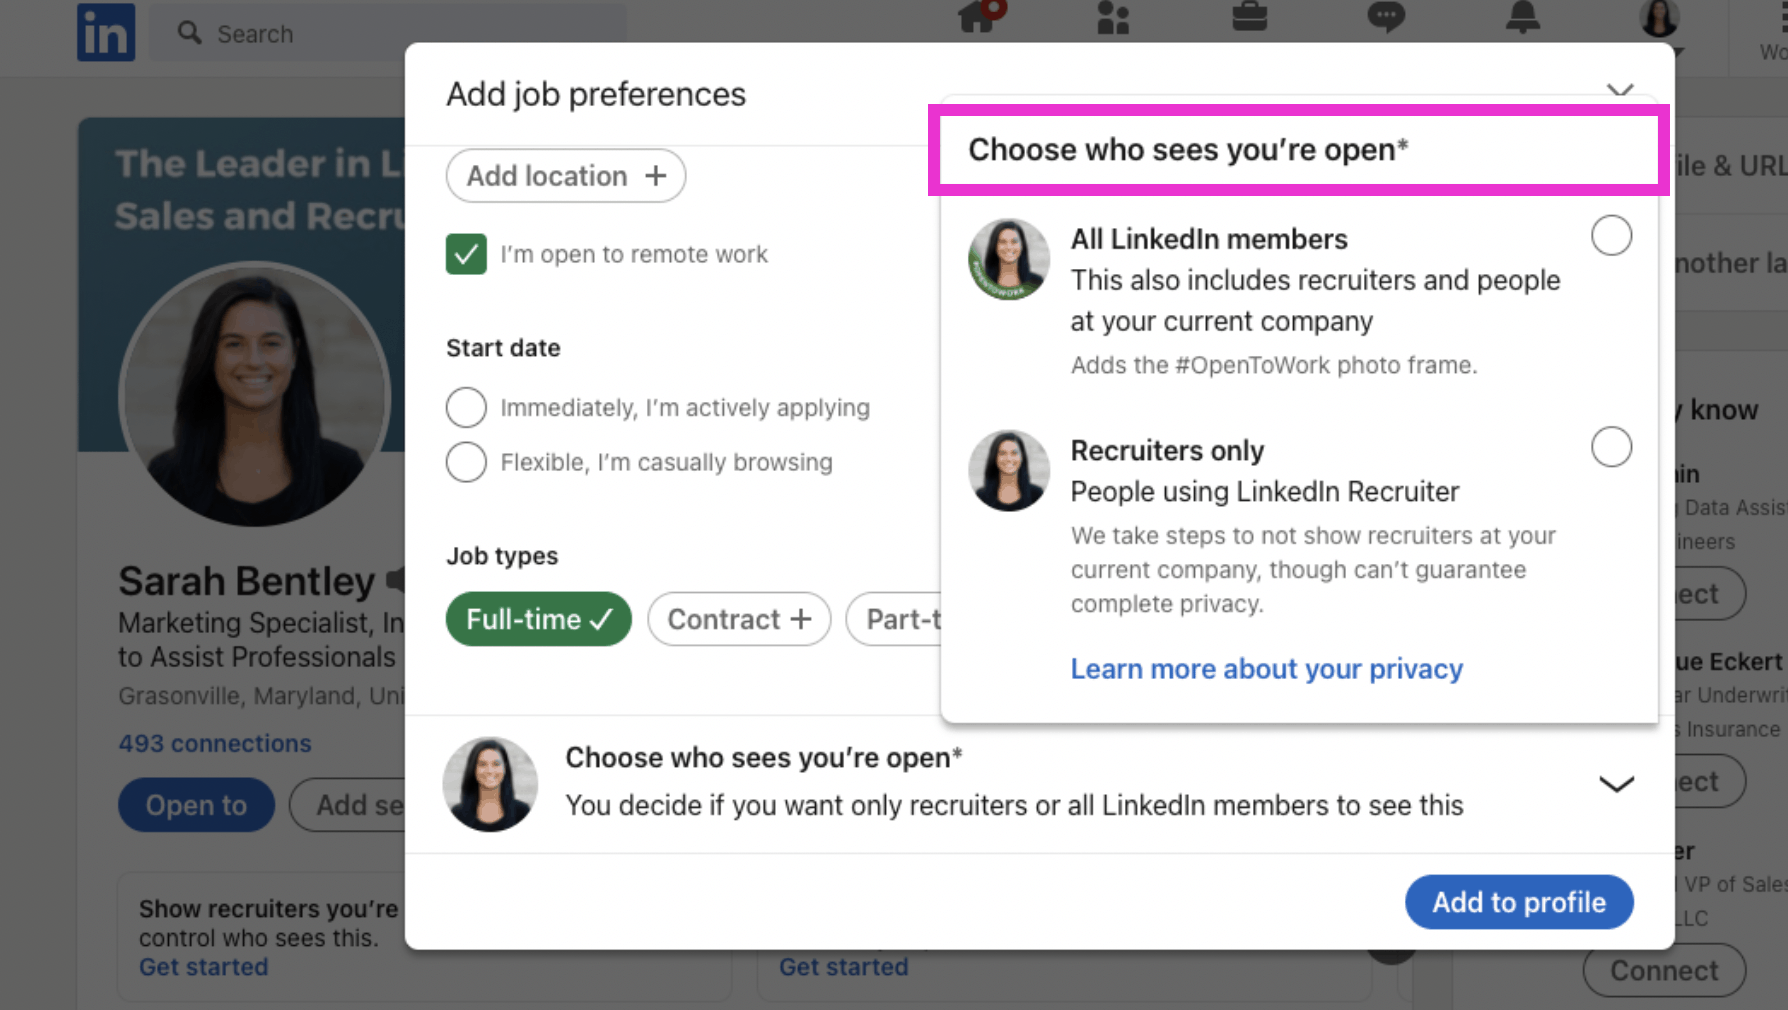Uncheck I'm open to remote work

(466, 254)
